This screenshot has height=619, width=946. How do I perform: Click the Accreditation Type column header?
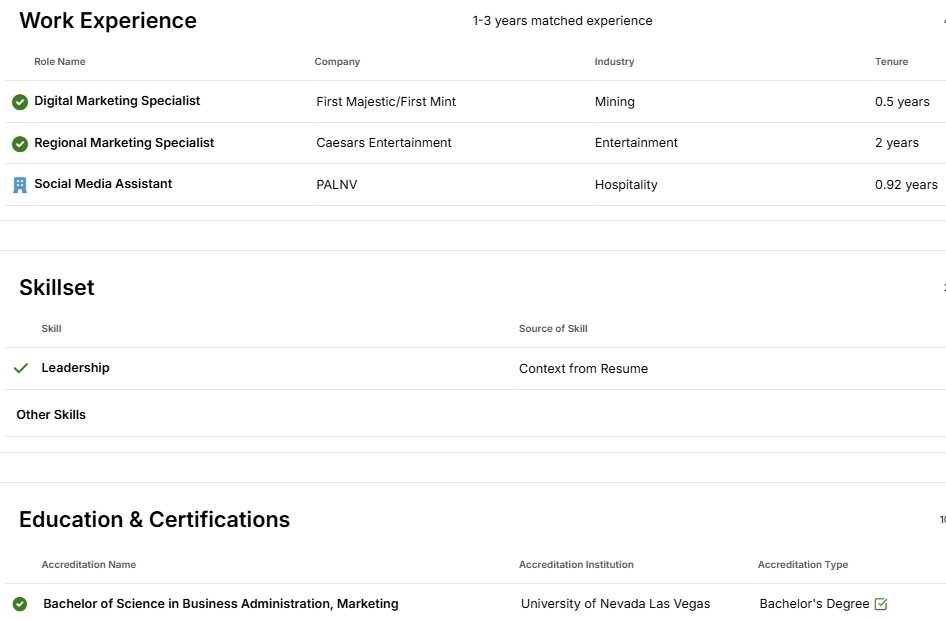tap(802, 565)
